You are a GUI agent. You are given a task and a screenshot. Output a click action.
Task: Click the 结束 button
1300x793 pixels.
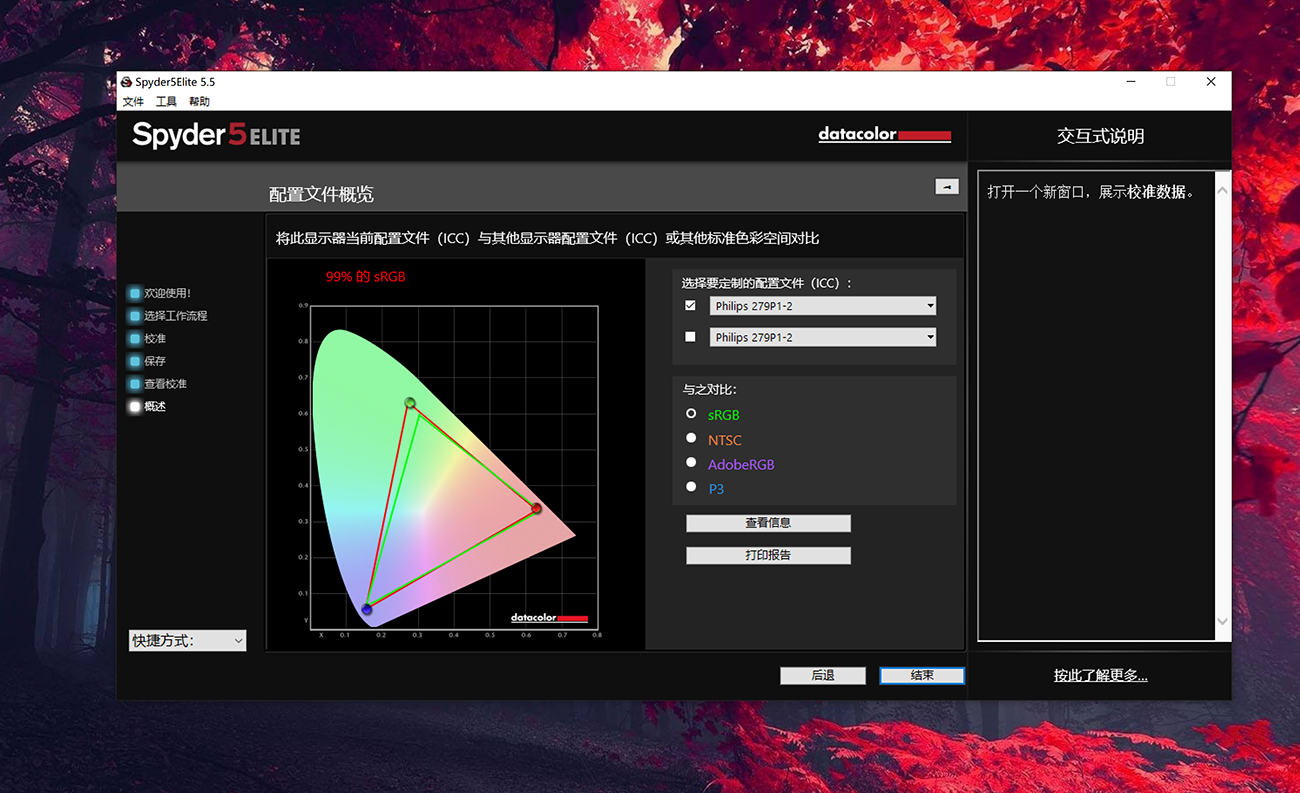(x=922, y=676)
